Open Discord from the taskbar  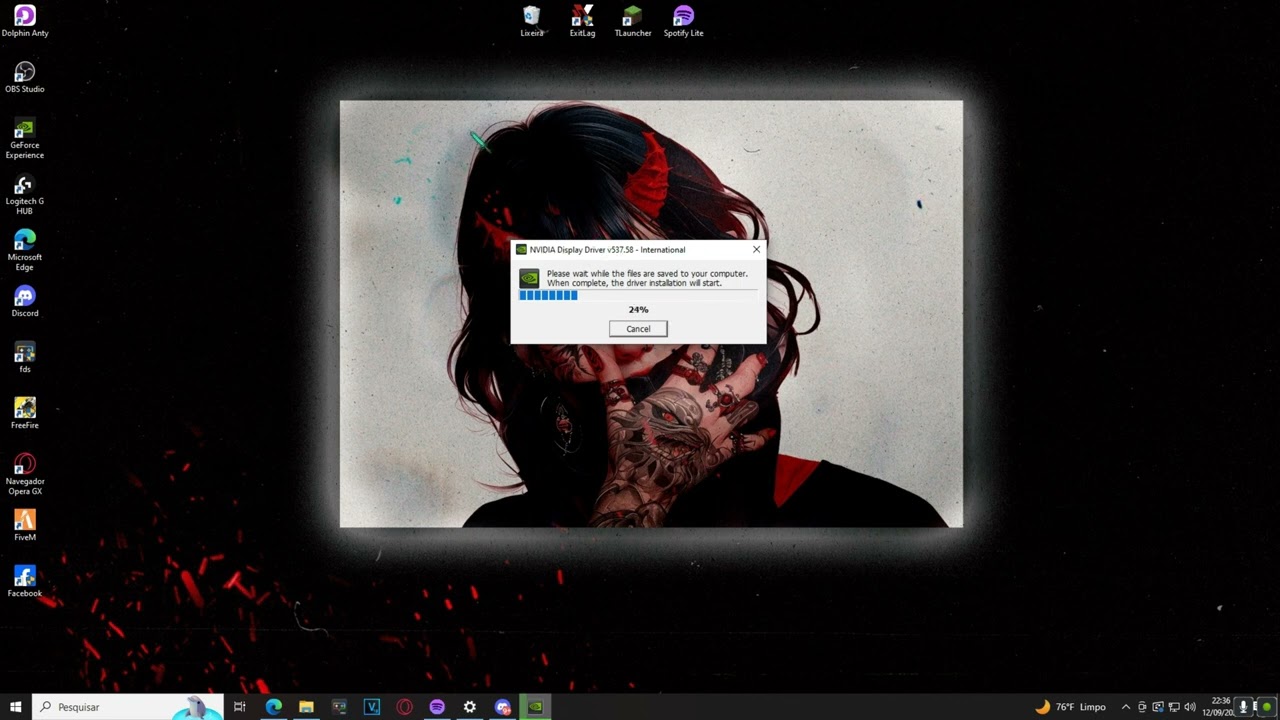tap(503, 707)
